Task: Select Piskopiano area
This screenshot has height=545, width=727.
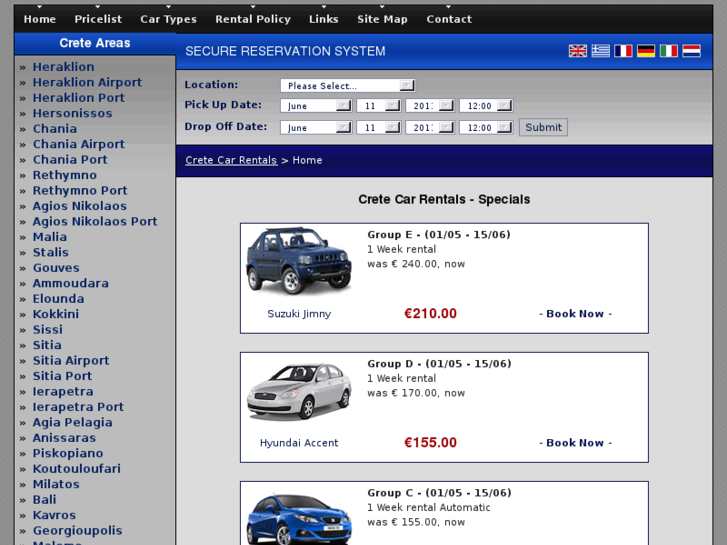Action: pyautogui.click(x=68, y=453)
